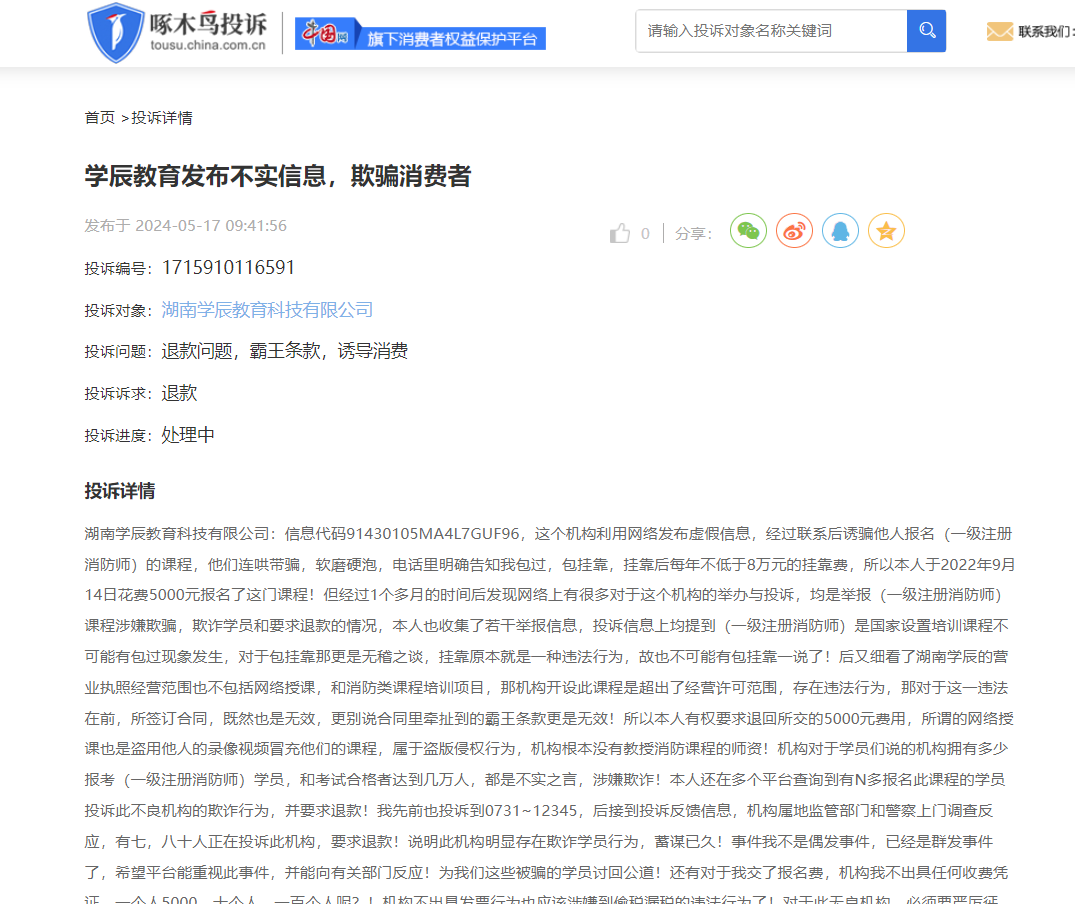1075x904 pixels.
Task: Share via the green WeChat icon
Action: [x=748, y=231]
